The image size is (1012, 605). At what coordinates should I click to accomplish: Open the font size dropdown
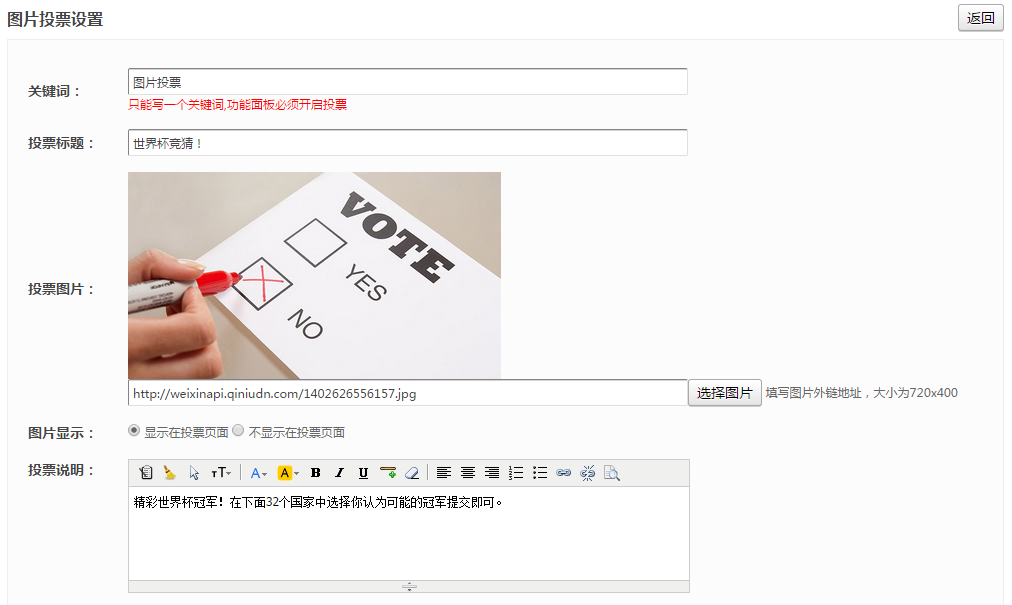pos(221,473)
